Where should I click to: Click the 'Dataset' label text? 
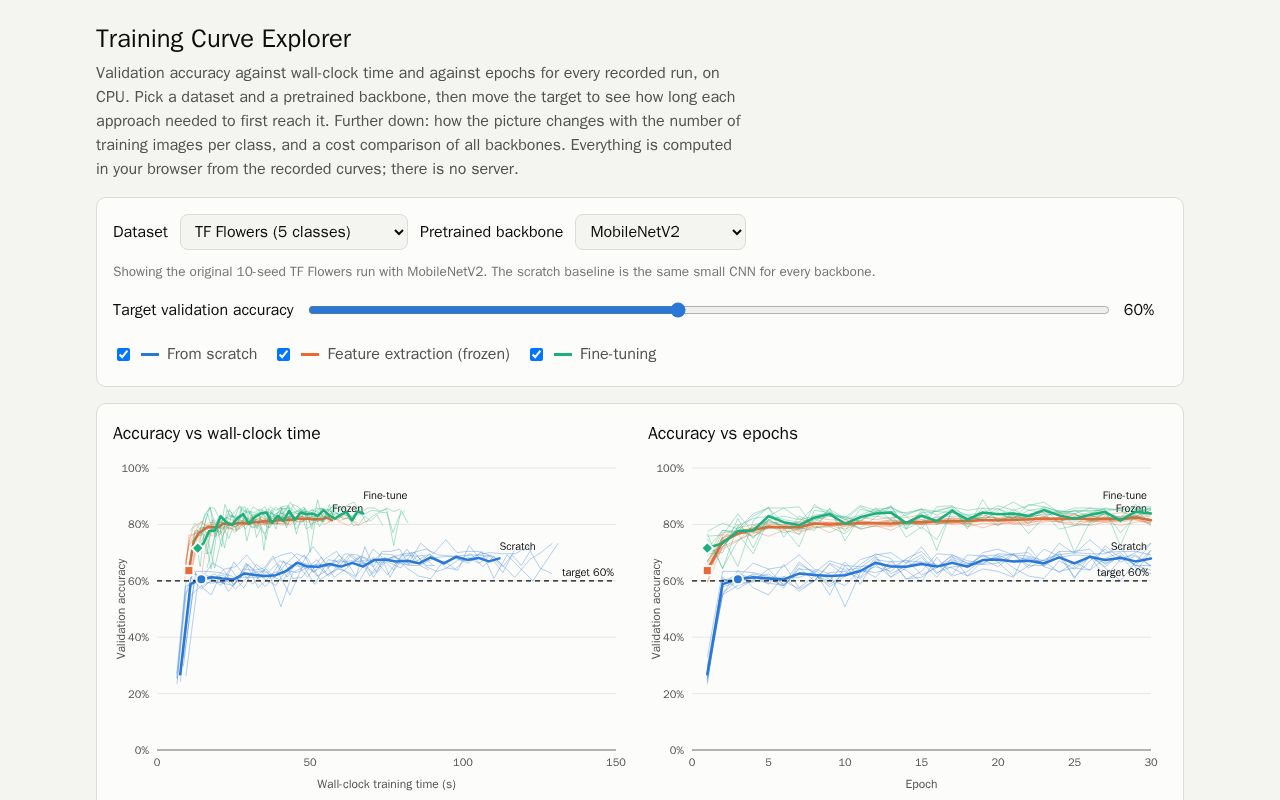(x=140, y=232)
